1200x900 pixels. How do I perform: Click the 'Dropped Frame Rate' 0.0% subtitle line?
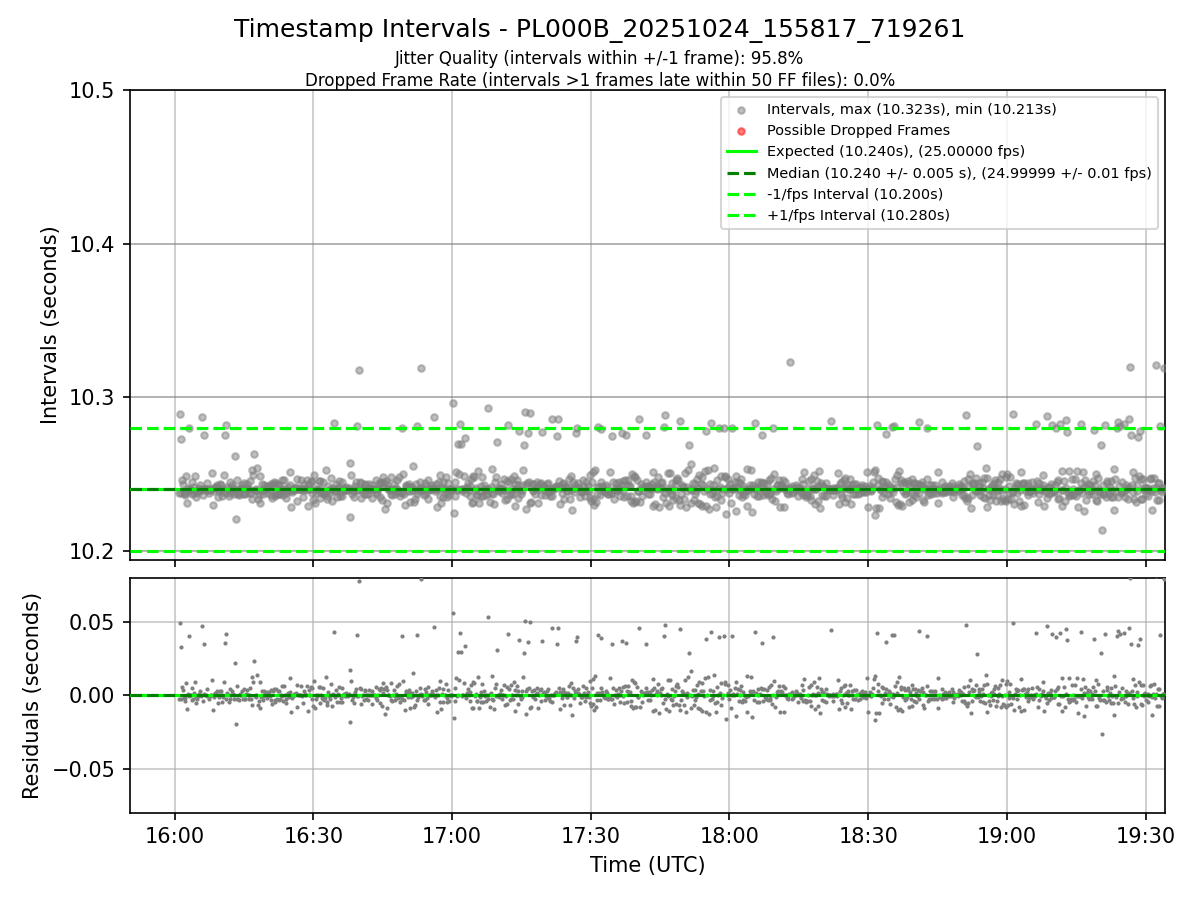tap(599, 80)
